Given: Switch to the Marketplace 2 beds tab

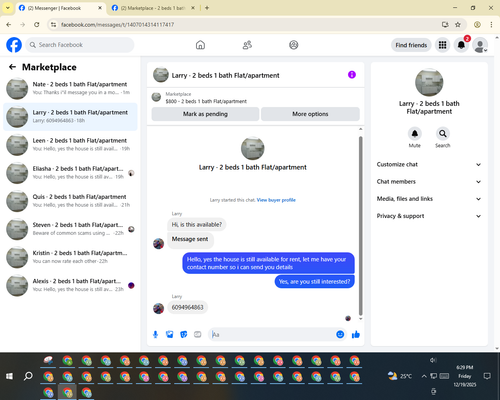Looking at the screenshot, I should tap(153, 8).
